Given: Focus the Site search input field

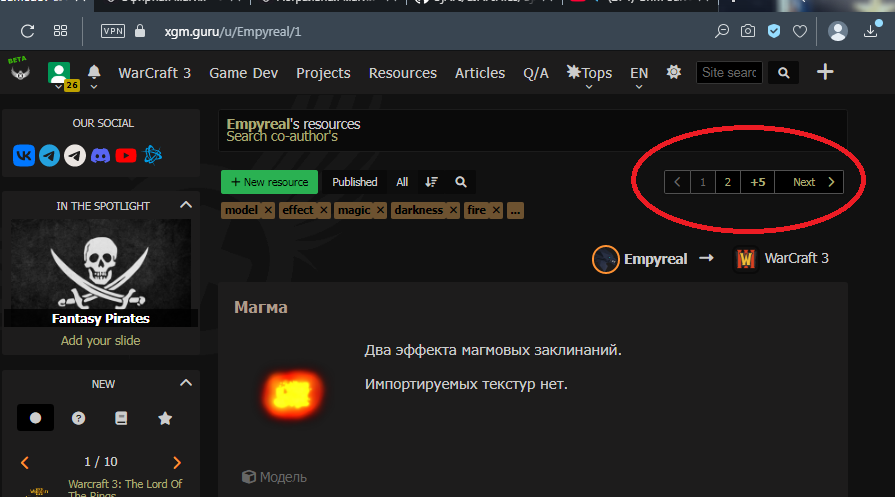Looking at the screenshot, I should click(729, 72).
